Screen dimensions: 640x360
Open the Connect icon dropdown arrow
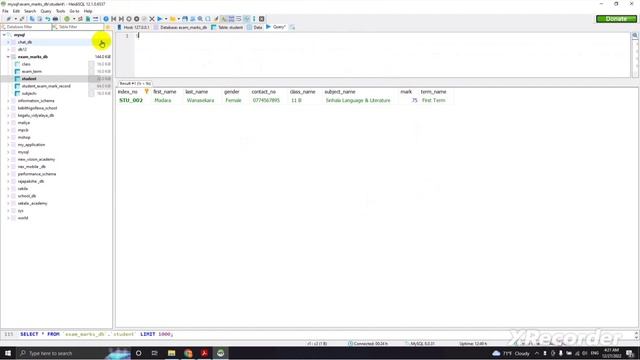tap(16, 19)
